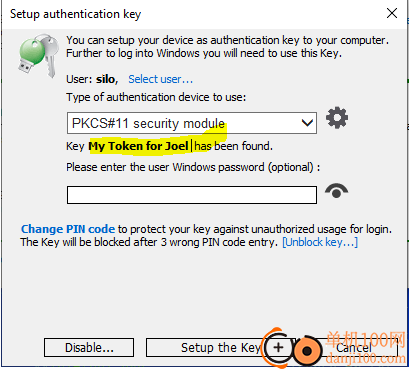Screen dimensions: 409x369
Task: Cancel the authentication key setup
Action: (x=353, y=348)
